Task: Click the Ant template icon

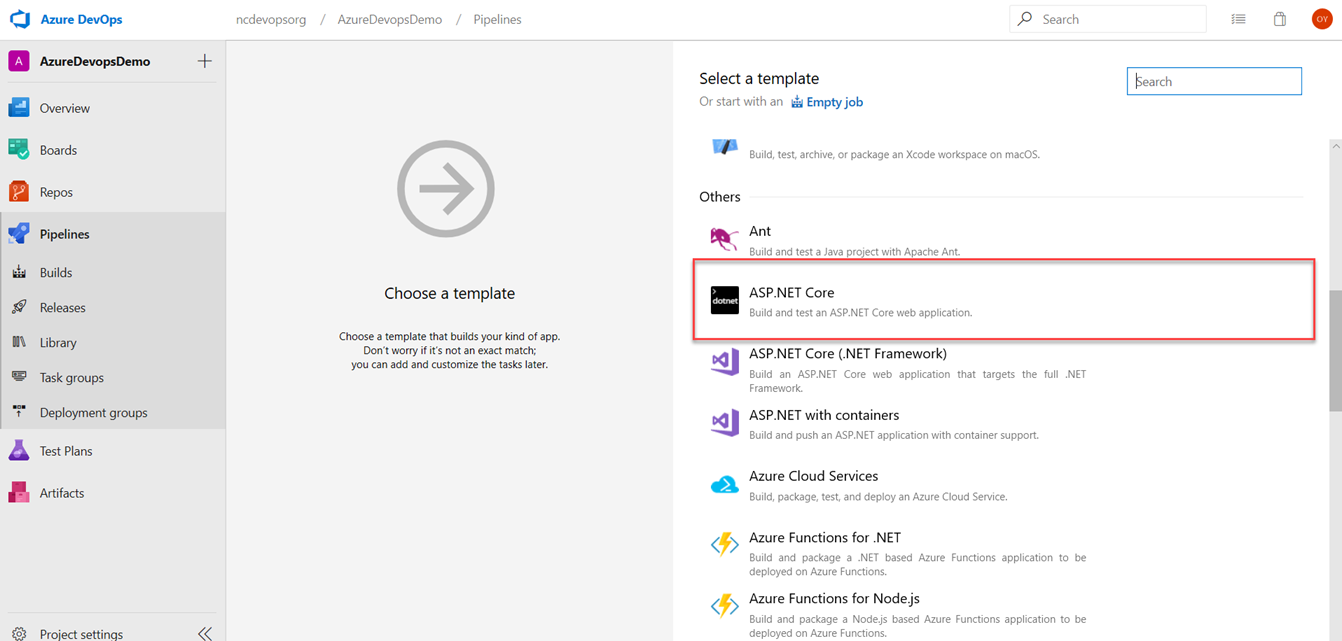Action: [x=724, y=239]
